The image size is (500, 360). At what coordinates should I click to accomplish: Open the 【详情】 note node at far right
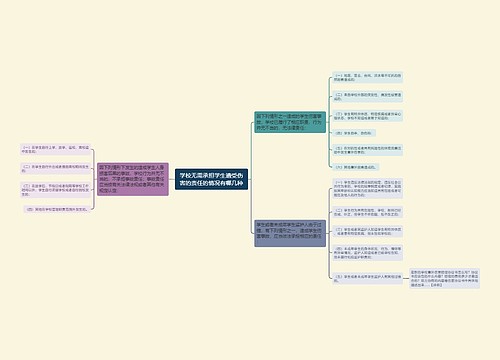(445, 278)
